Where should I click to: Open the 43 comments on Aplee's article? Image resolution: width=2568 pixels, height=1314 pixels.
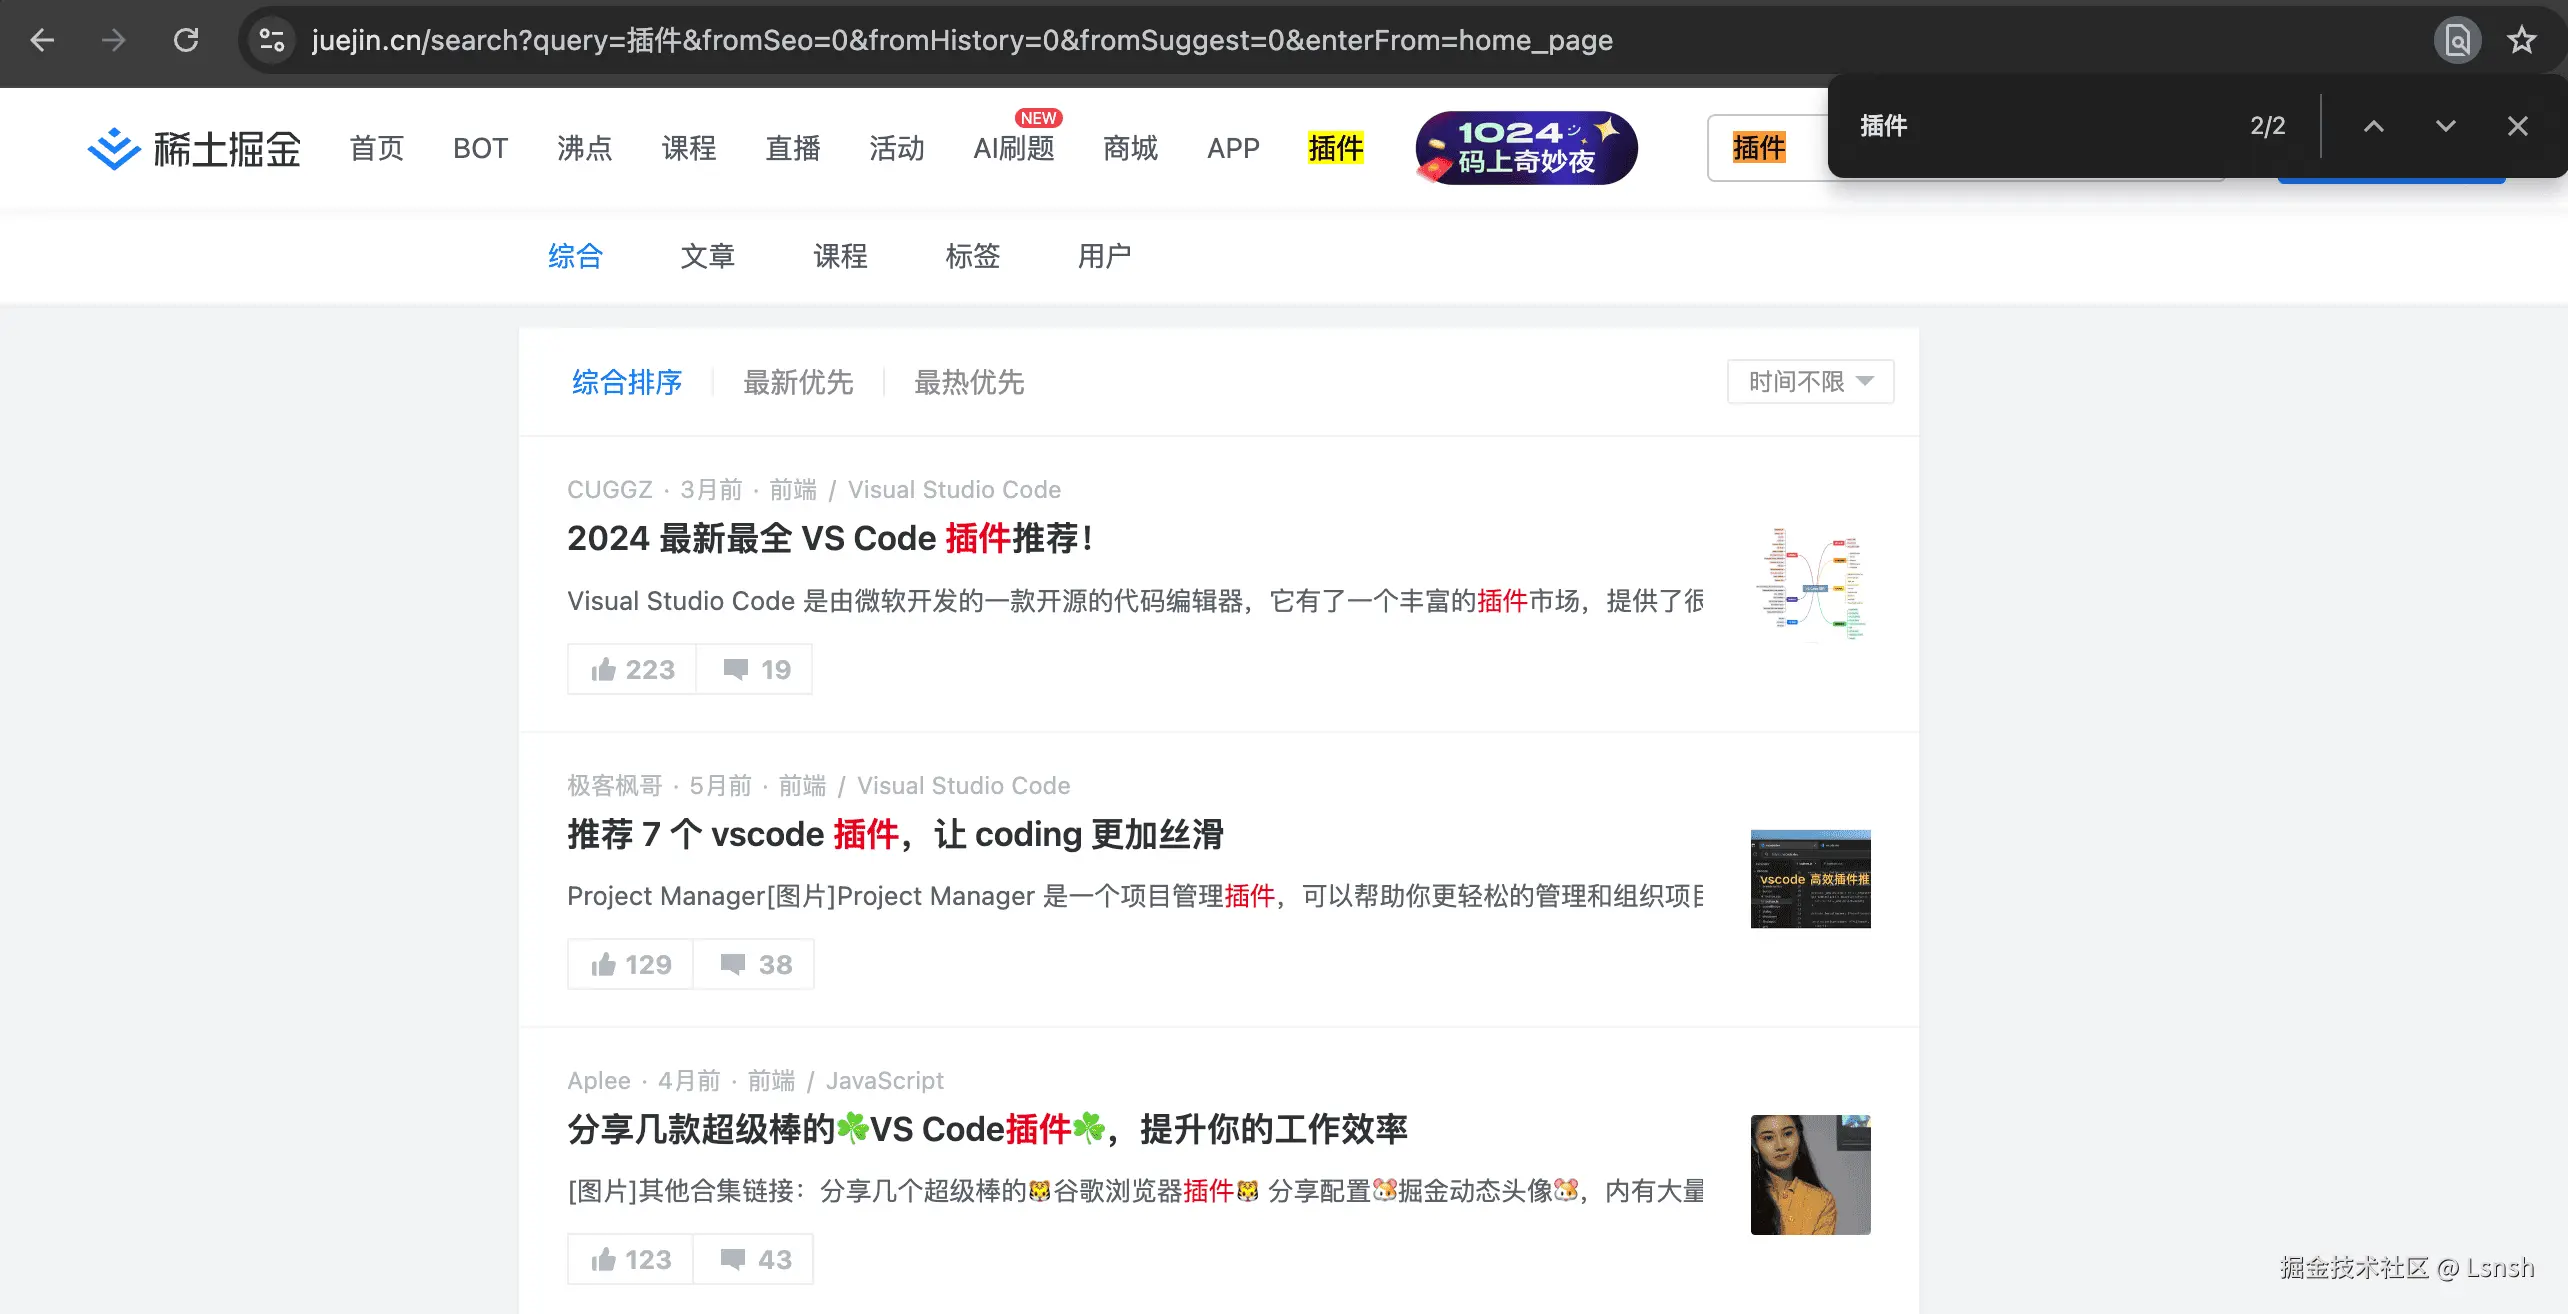pos(754,1258)
